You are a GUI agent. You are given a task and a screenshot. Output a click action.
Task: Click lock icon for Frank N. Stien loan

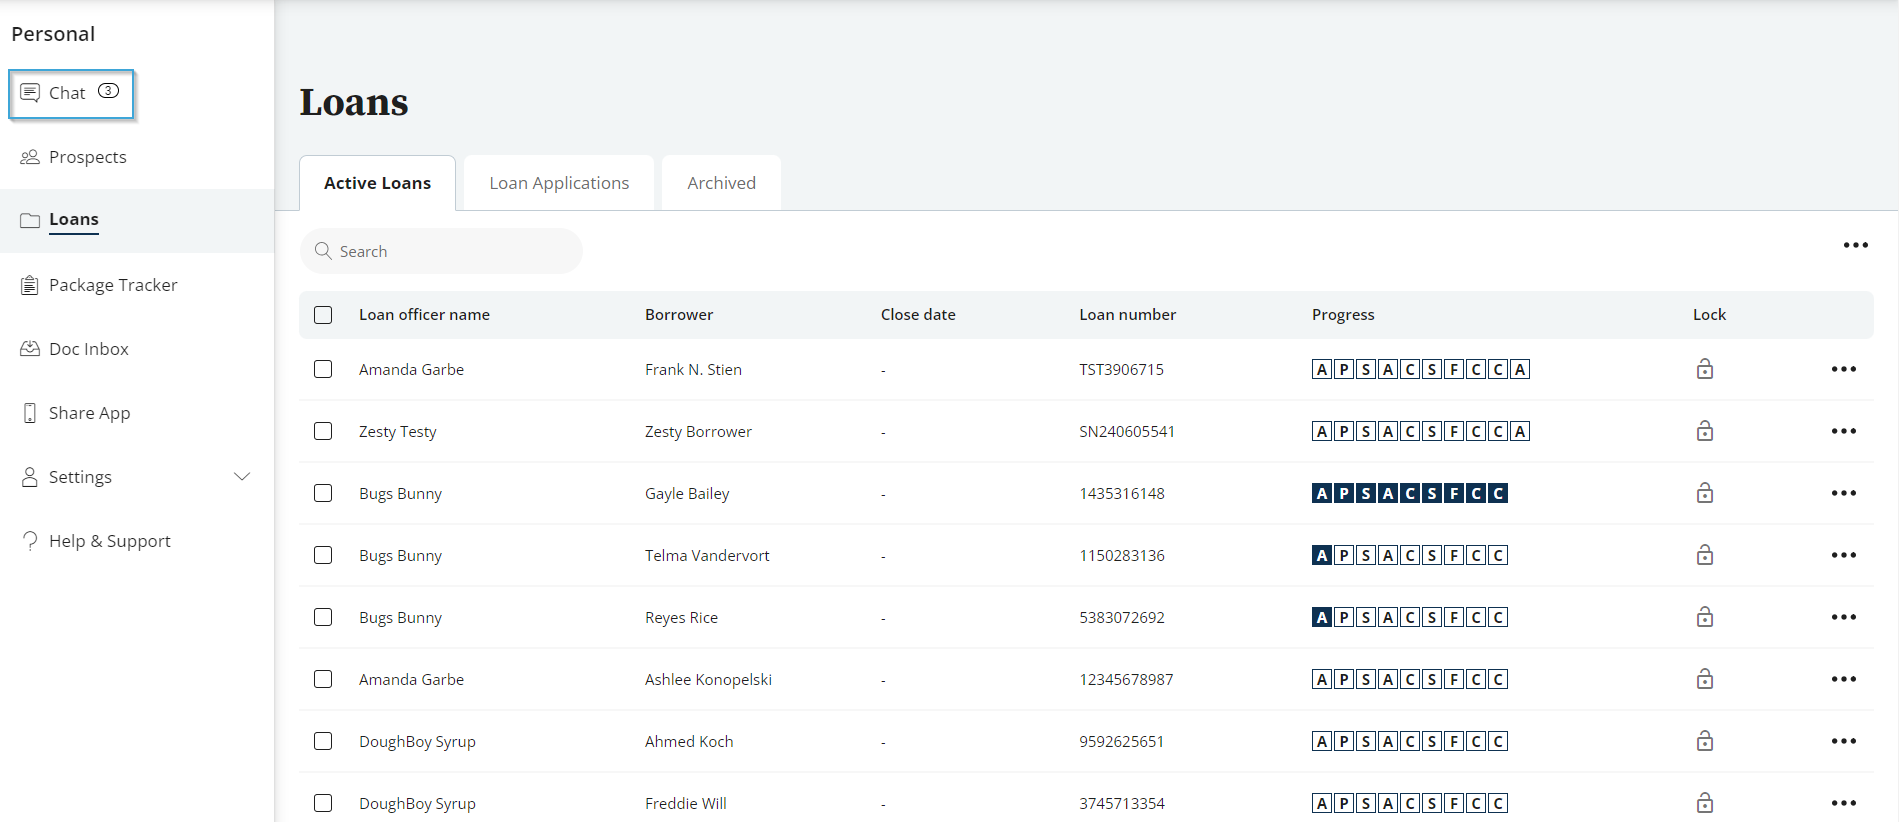(x=1704, y=369)
